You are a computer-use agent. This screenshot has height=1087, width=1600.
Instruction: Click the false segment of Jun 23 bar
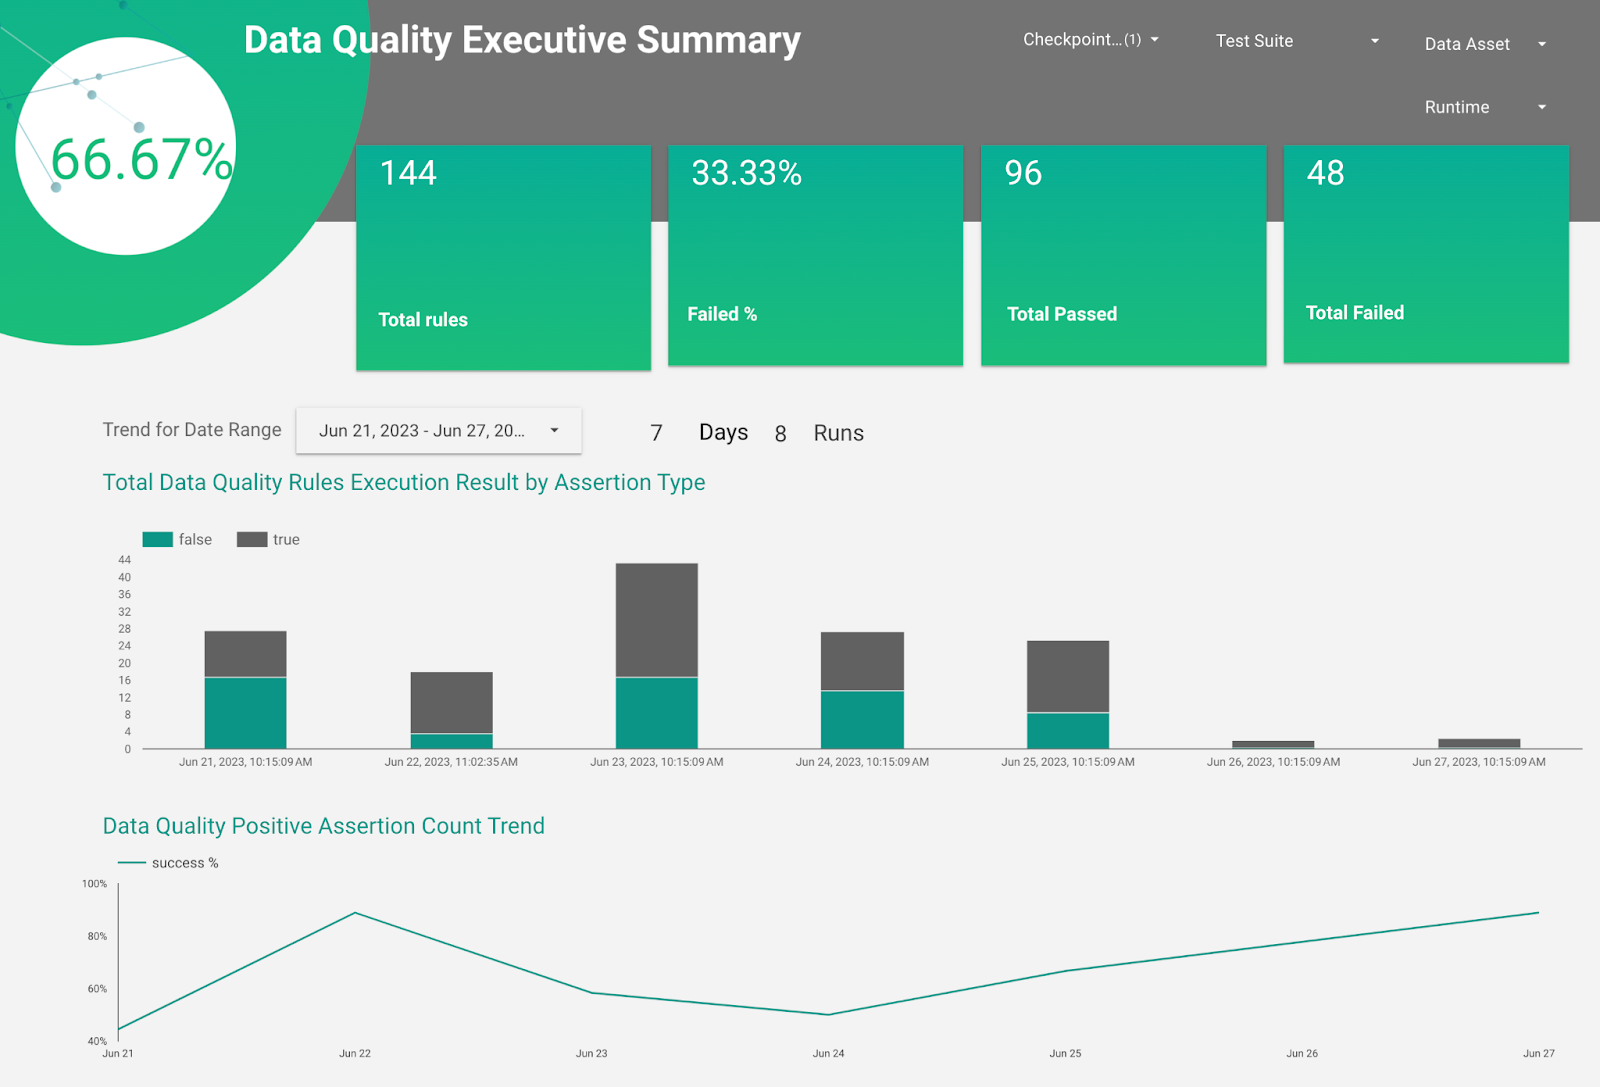[657, 713]
